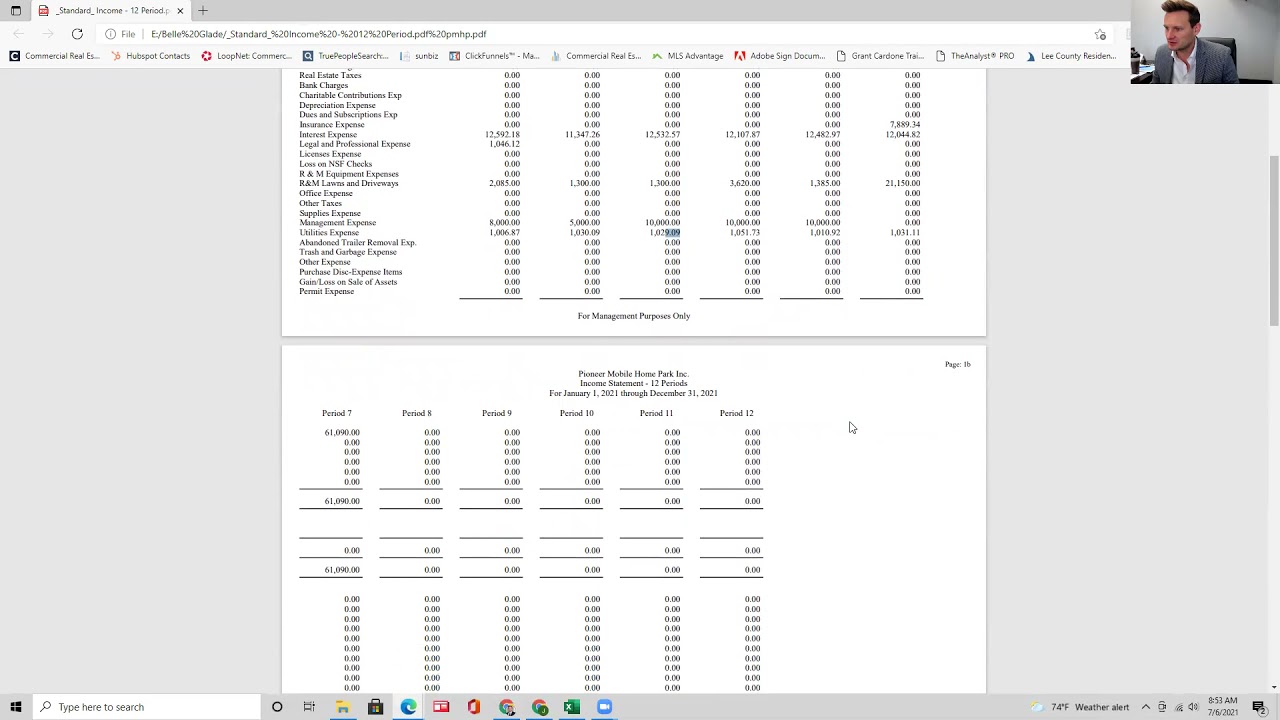Open Excel from taskbar
This screenshot has width=1280, height=720.
tap(571, 707)
